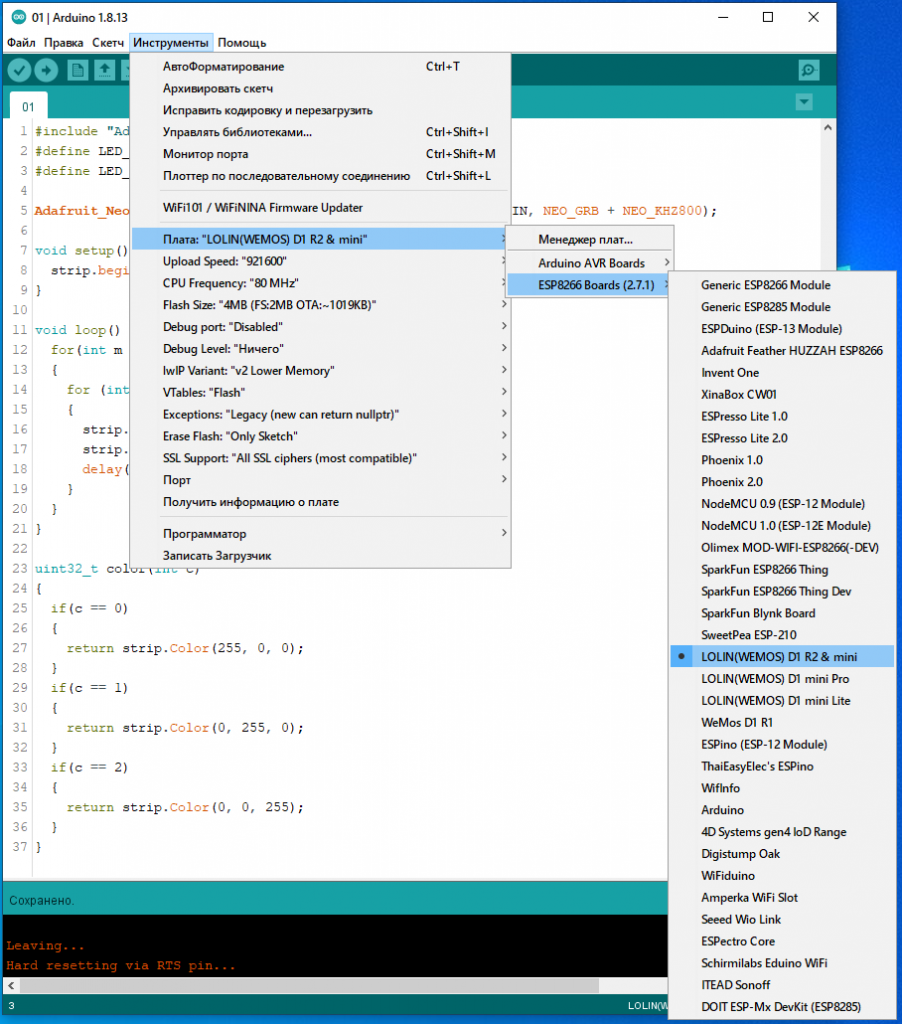Open Менеджер плат (Boards Manager)
This screenshot has width=902, height=1024.
pyautogui.click(x=585, y=240)
